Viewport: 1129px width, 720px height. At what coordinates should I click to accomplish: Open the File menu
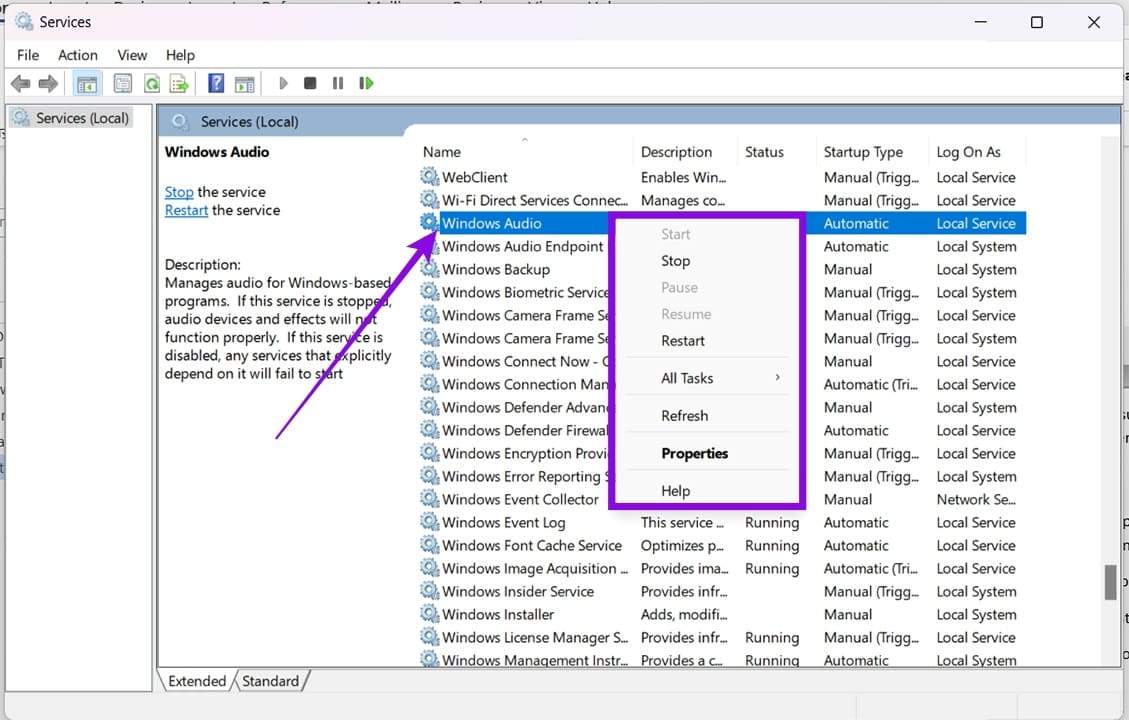[28, 55]
